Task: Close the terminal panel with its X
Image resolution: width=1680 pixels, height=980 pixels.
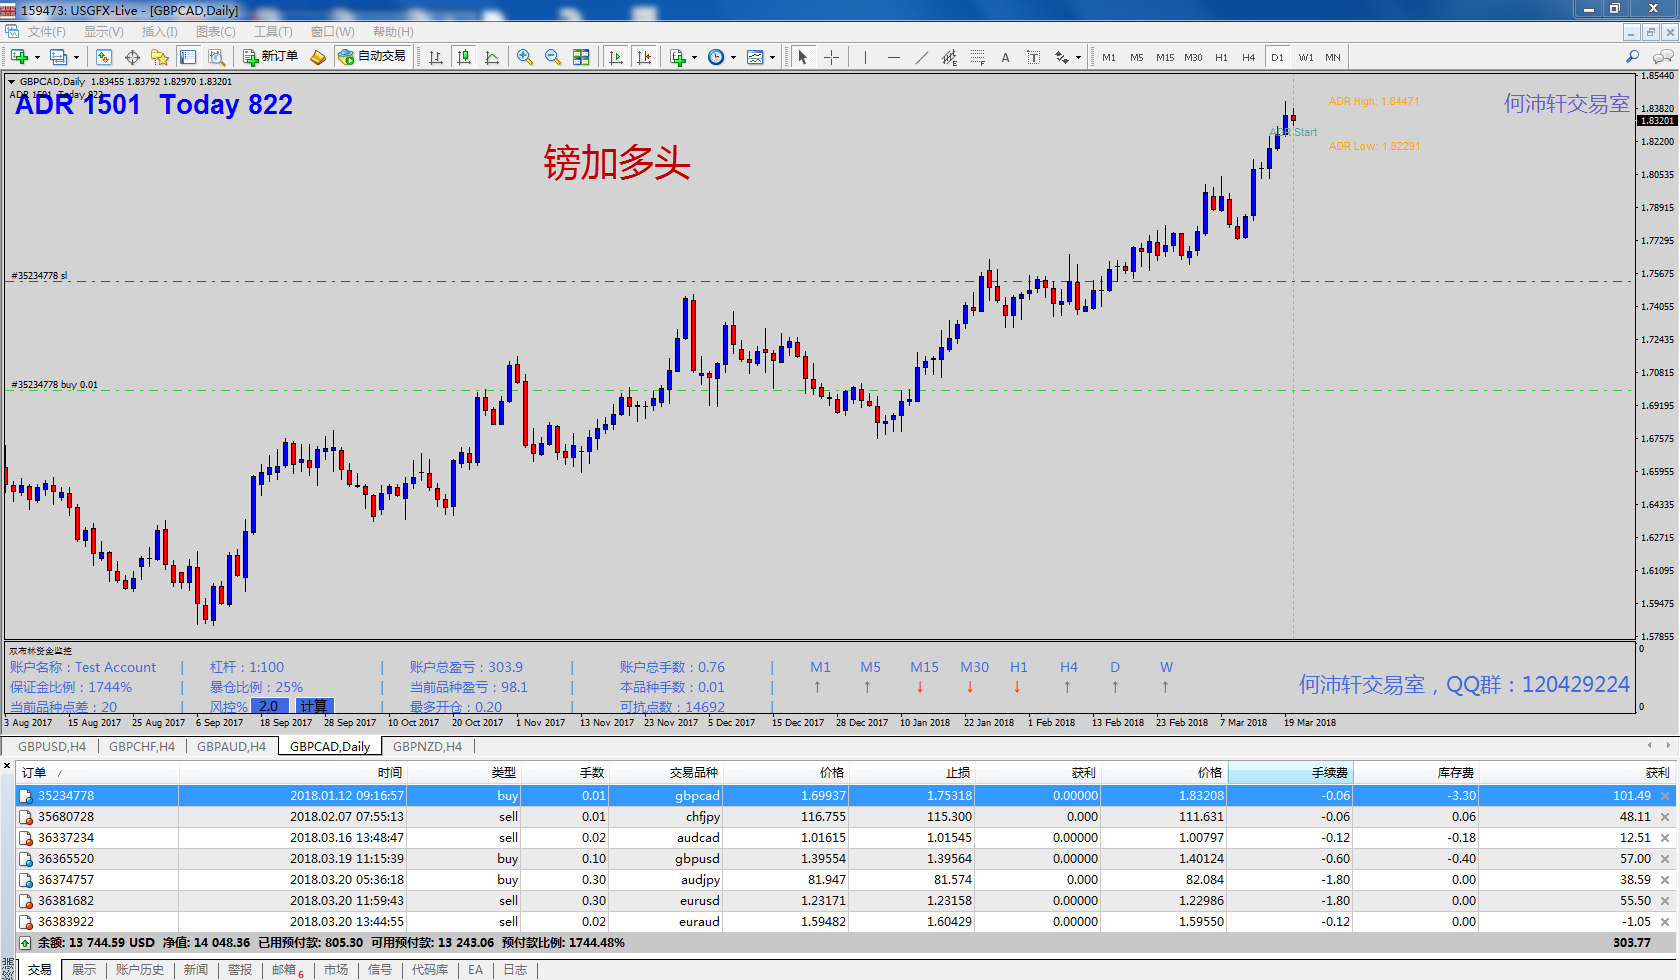Action: point(7,767)
